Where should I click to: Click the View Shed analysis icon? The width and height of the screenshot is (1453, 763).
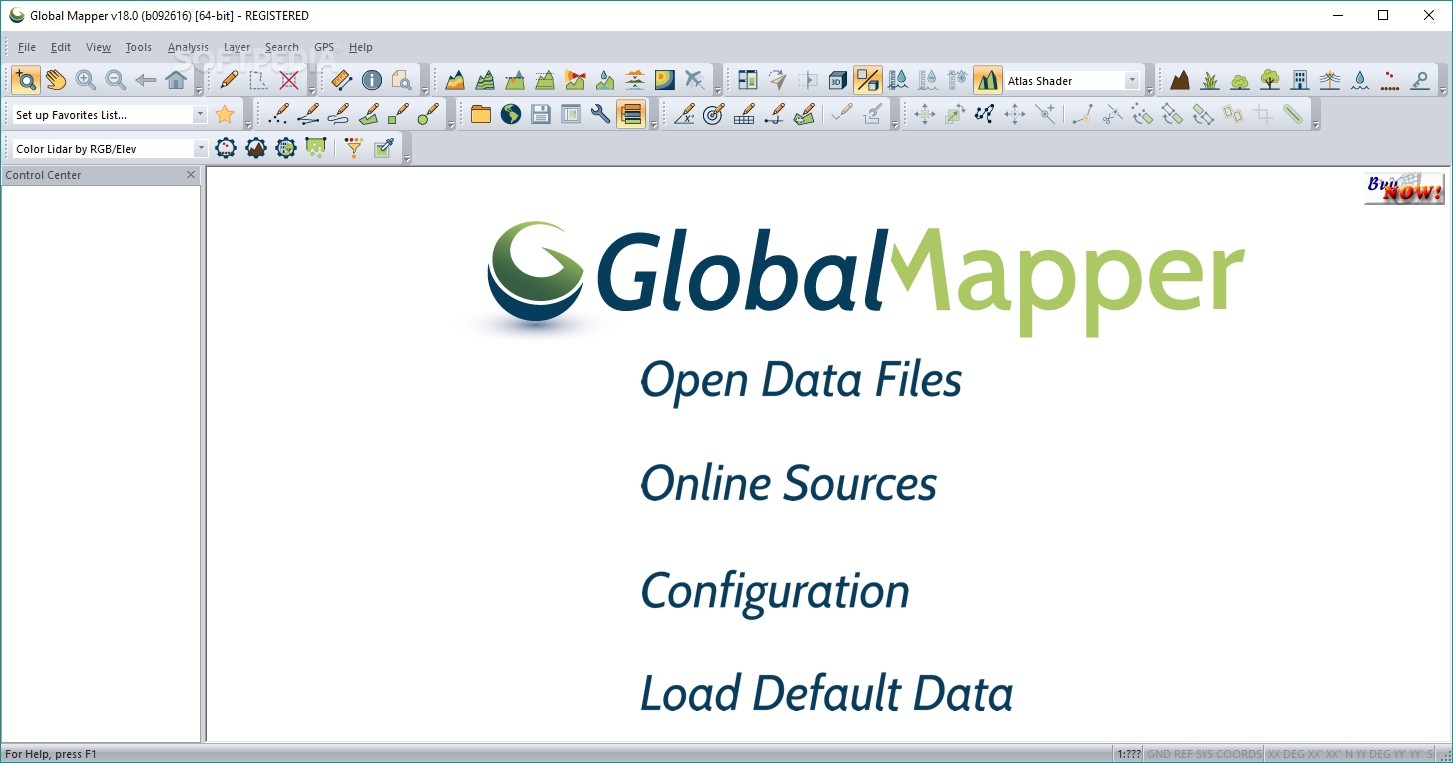(x=575, y=80)
